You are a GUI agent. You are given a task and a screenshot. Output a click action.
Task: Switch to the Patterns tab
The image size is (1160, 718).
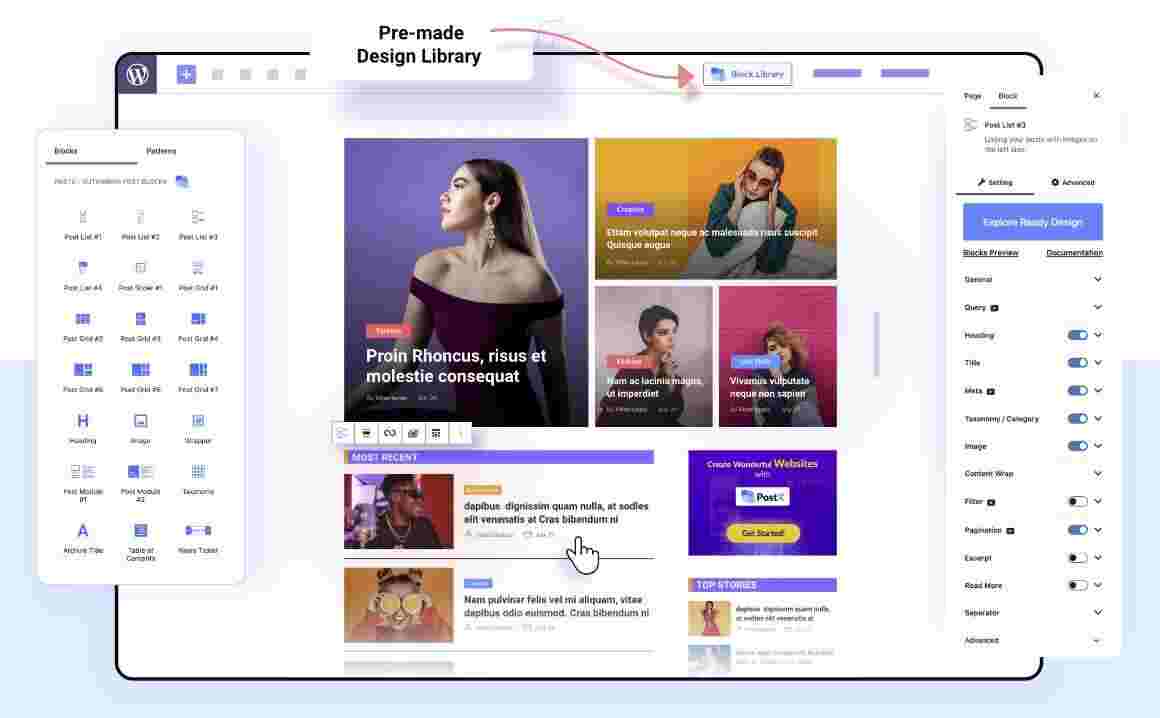coord(161,151)
